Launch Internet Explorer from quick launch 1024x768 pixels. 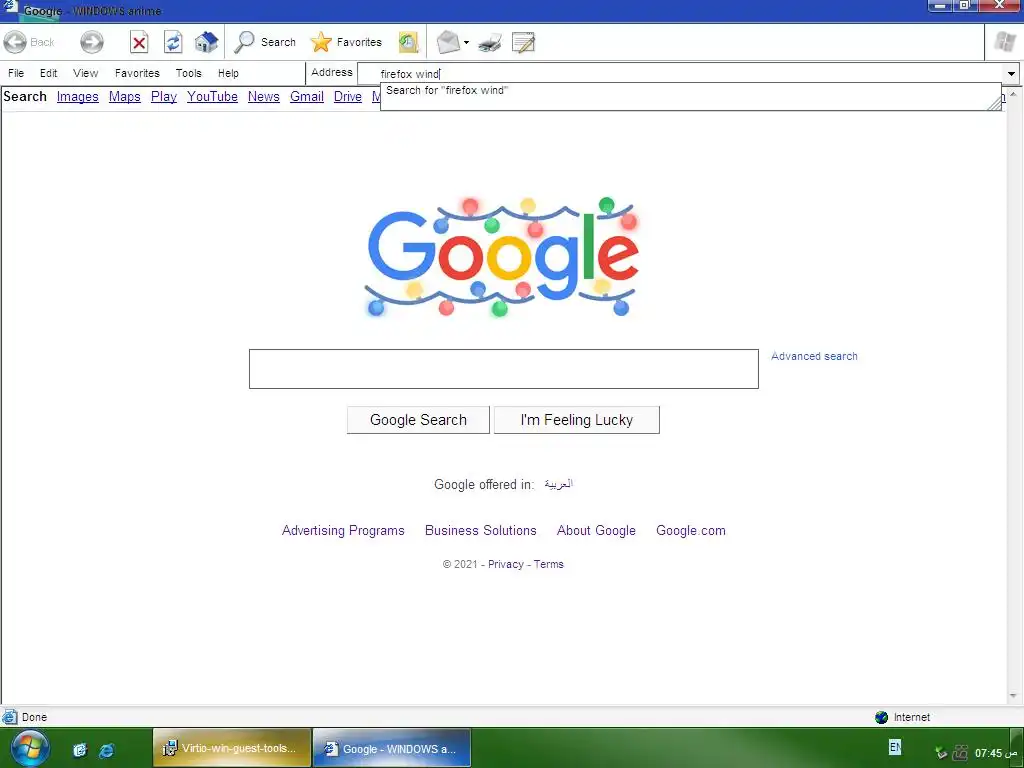[106, 750]
